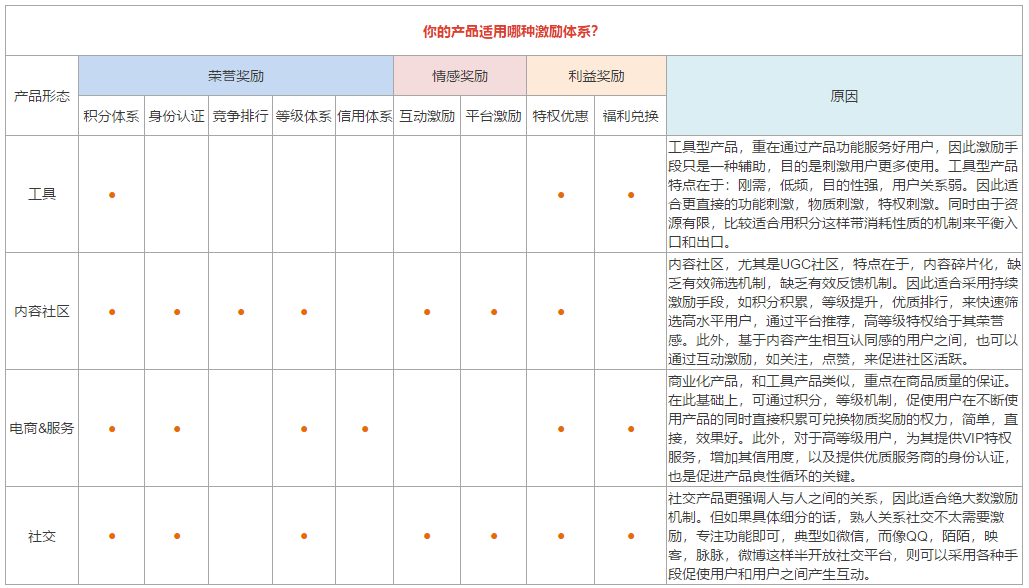This screenshot has height=588, width=1029.
Task: Click the 社交产品 reason paragraph
Action: point(844,536)
